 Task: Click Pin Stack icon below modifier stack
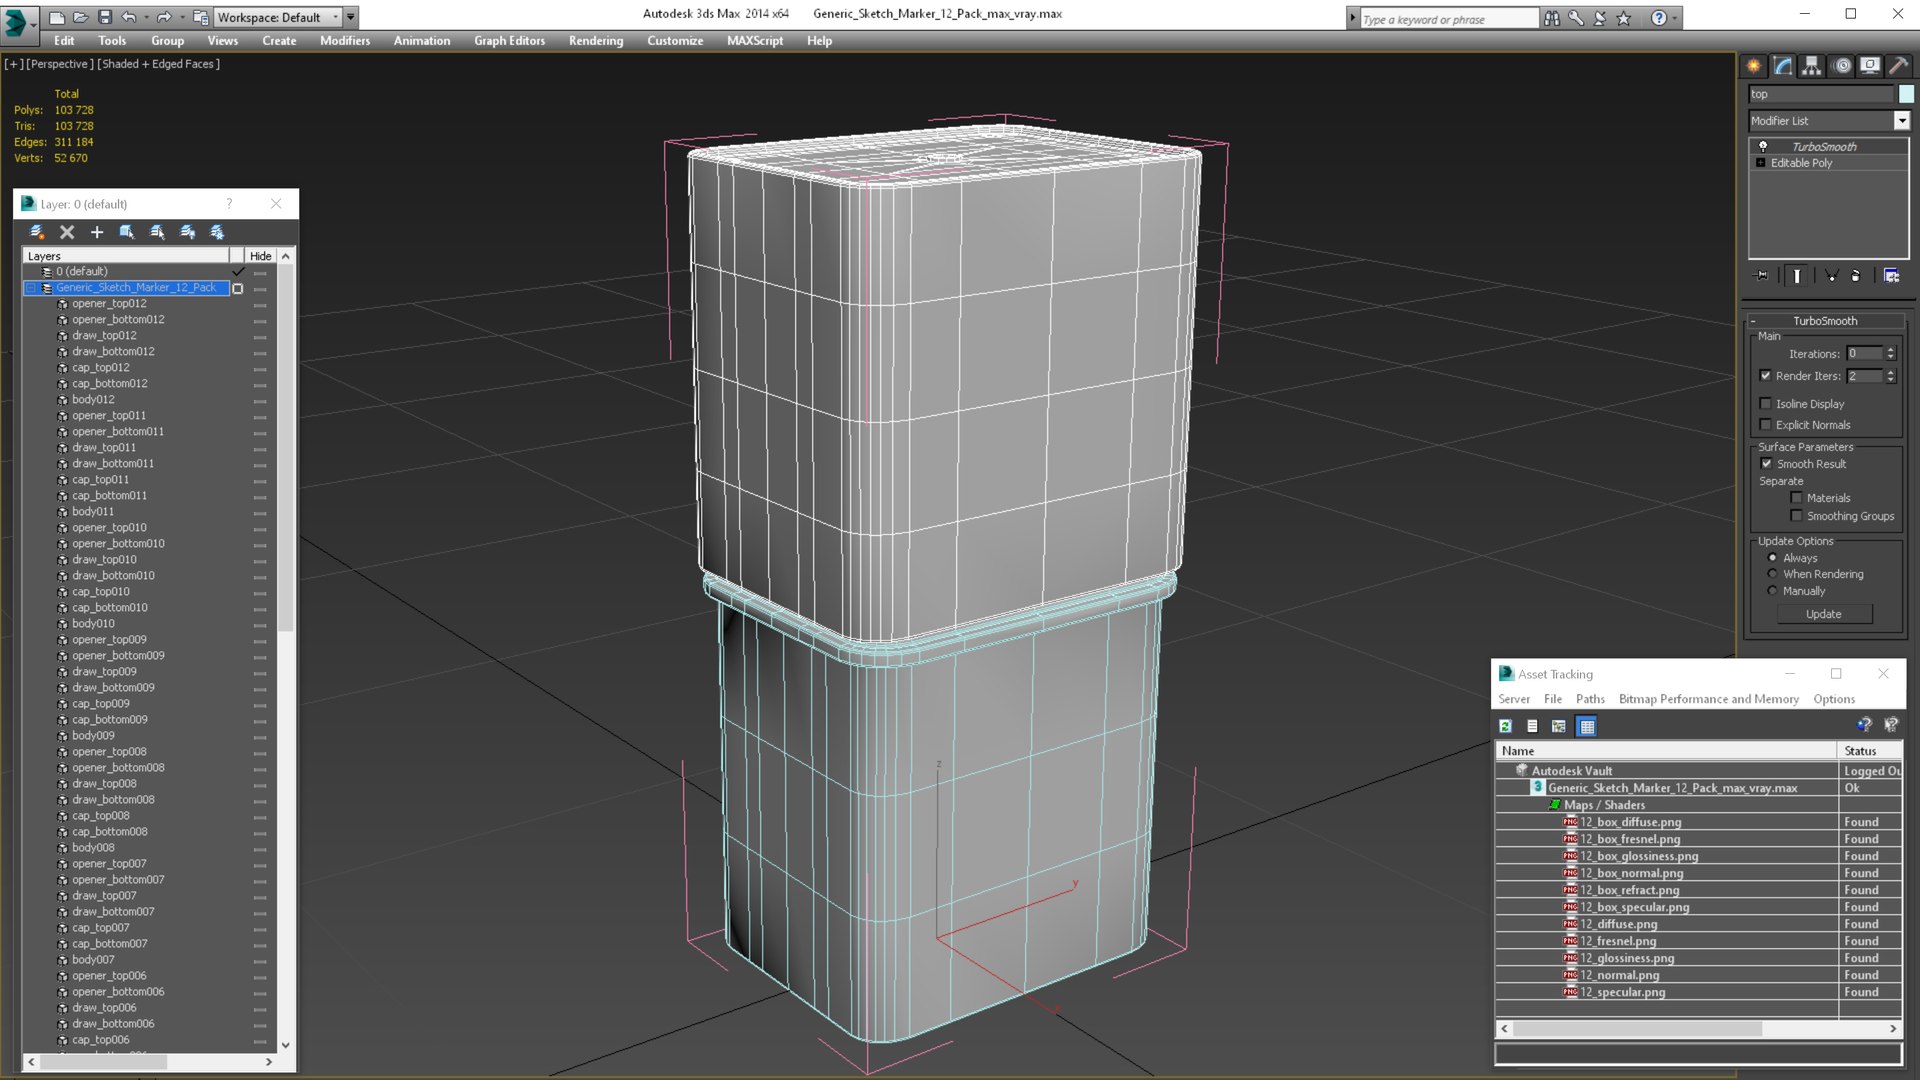(x=1762, y=276)
